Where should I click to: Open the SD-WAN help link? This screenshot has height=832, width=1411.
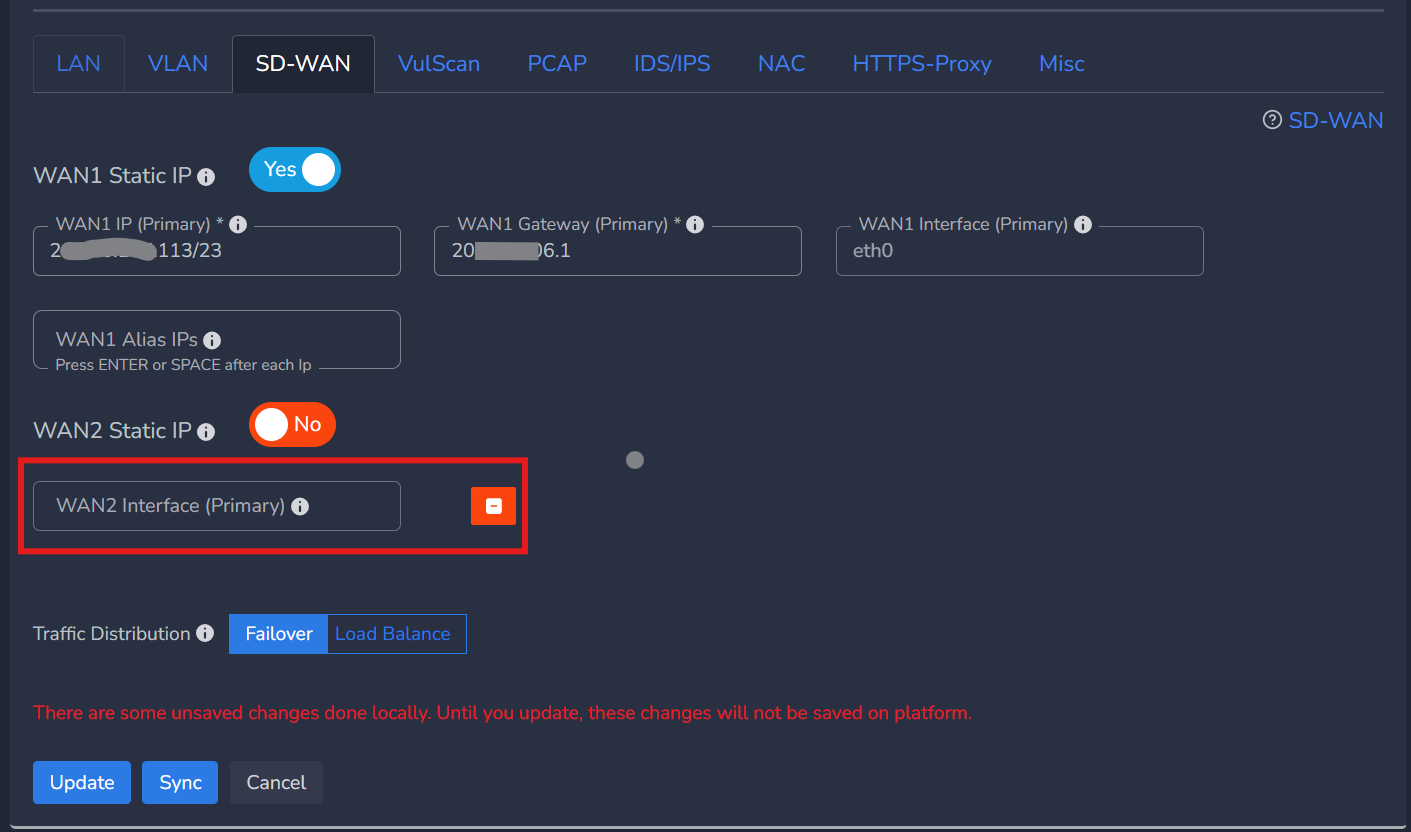[1324, 121]
